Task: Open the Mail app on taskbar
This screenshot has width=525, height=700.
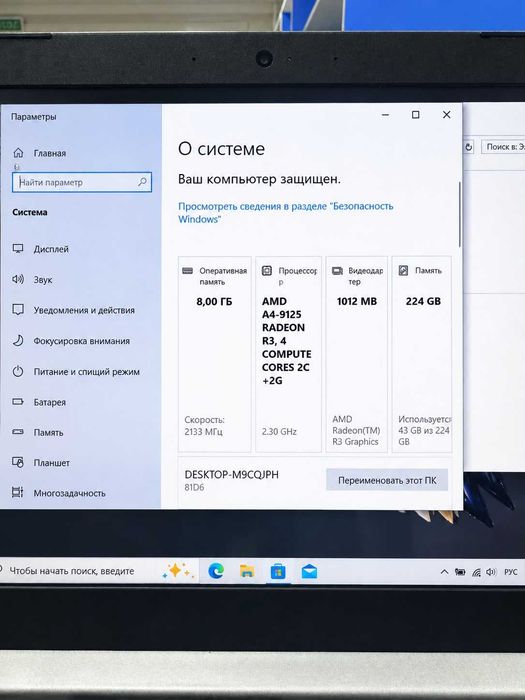Action: pos(309,571)
